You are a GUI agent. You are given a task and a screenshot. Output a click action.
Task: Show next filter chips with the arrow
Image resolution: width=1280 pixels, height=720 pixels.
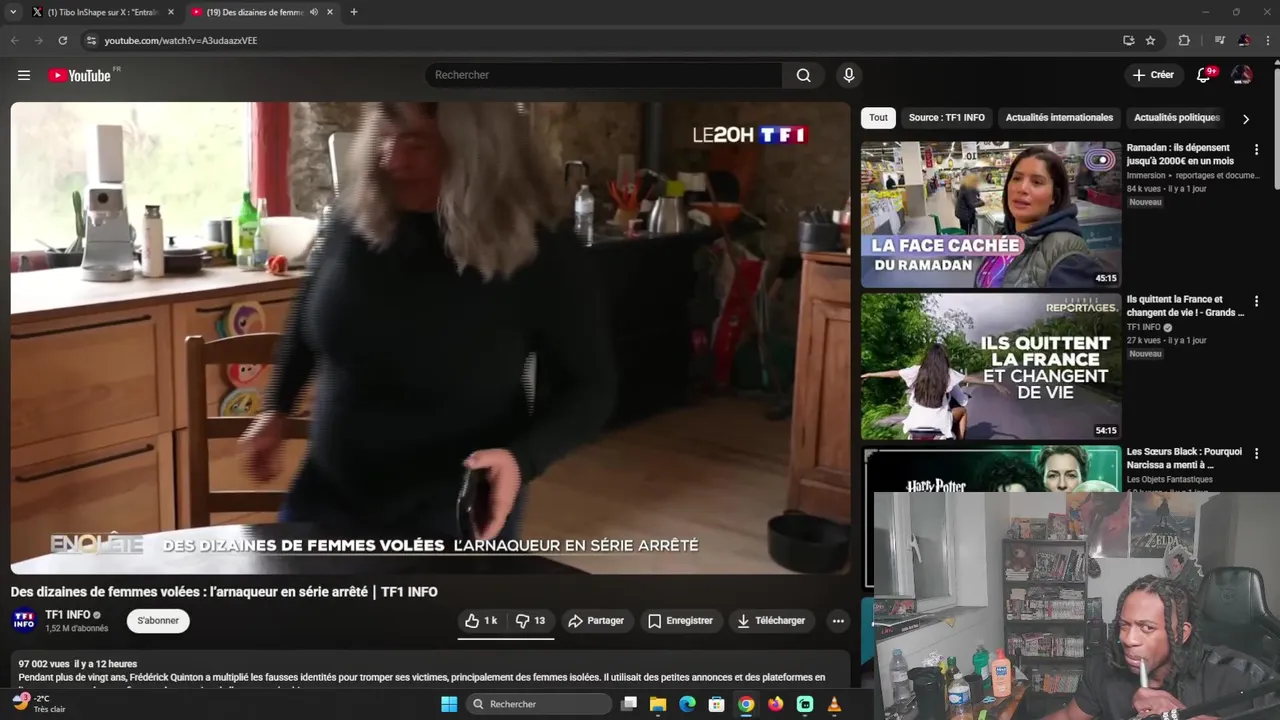coord(1245,119)
